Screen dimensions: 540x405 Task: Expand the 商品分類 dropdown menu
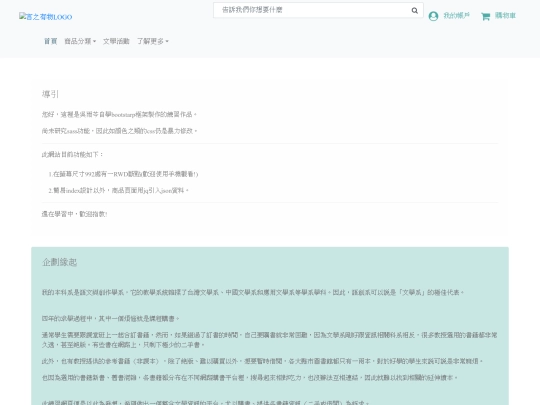80,41
